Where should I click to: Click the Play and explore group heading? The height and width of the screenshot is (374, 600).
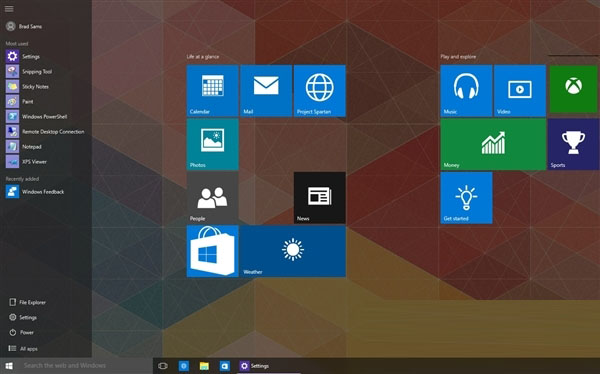(x=458, y=57)
